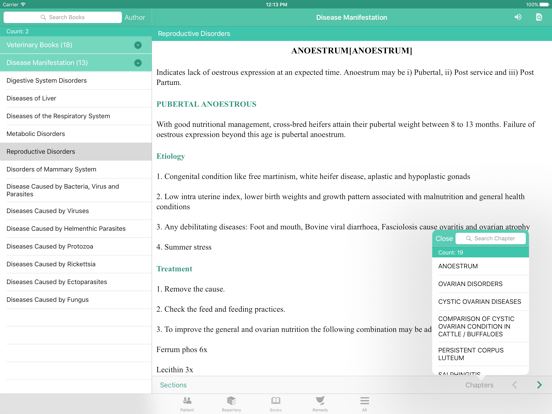Image resolution: width=552 pixels, height=414 pixels.
Task: Open the Books tab icon
Action: (276, 403)
